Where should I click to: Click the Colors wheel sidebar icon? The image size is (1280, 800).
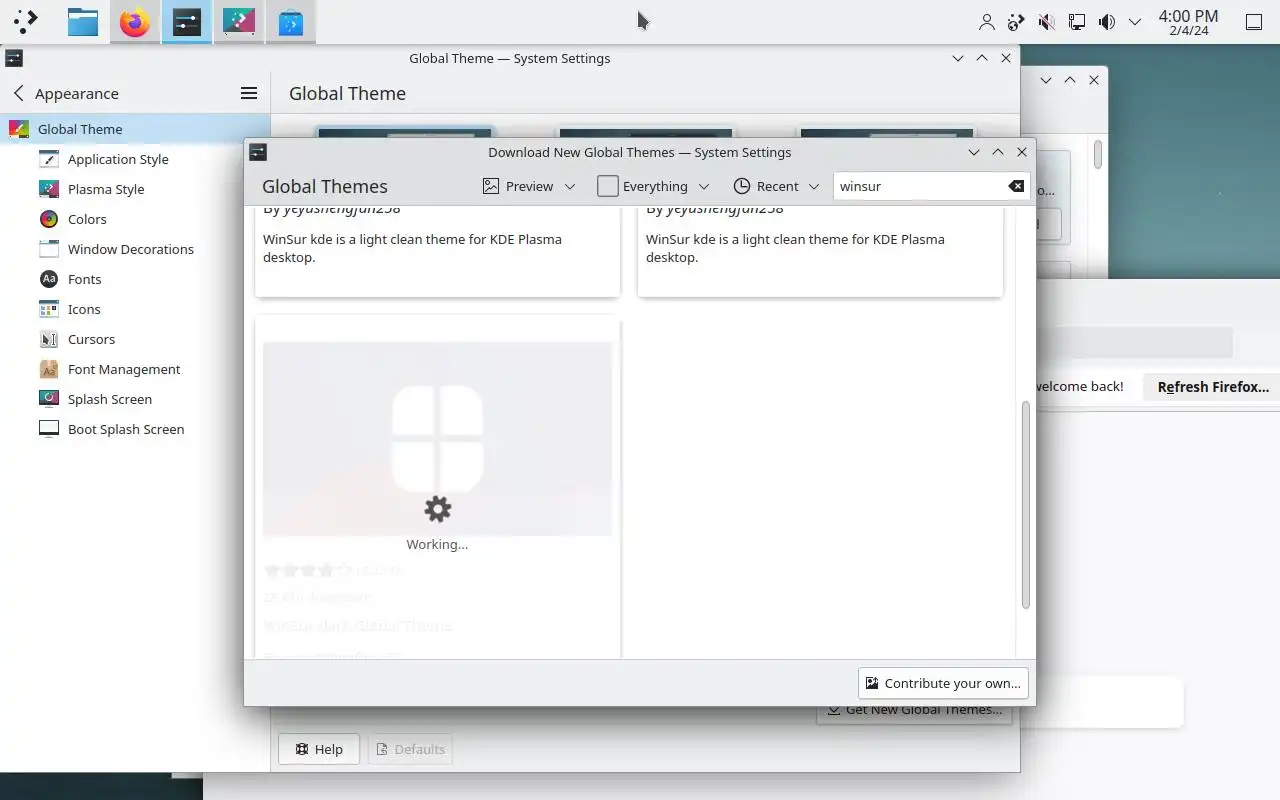49,219
